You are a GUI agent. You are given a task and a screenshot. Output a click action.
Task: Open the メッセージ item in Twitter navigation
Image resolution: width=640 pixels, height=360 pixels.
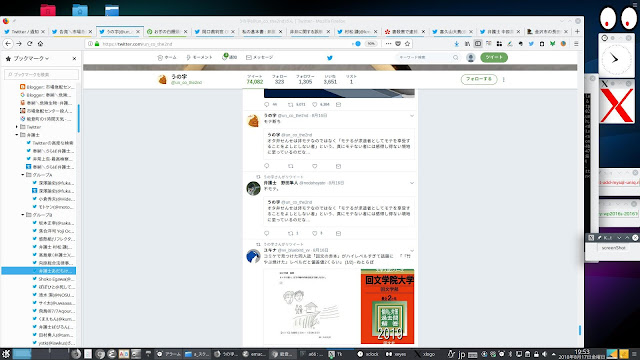(x=260, y=58)
